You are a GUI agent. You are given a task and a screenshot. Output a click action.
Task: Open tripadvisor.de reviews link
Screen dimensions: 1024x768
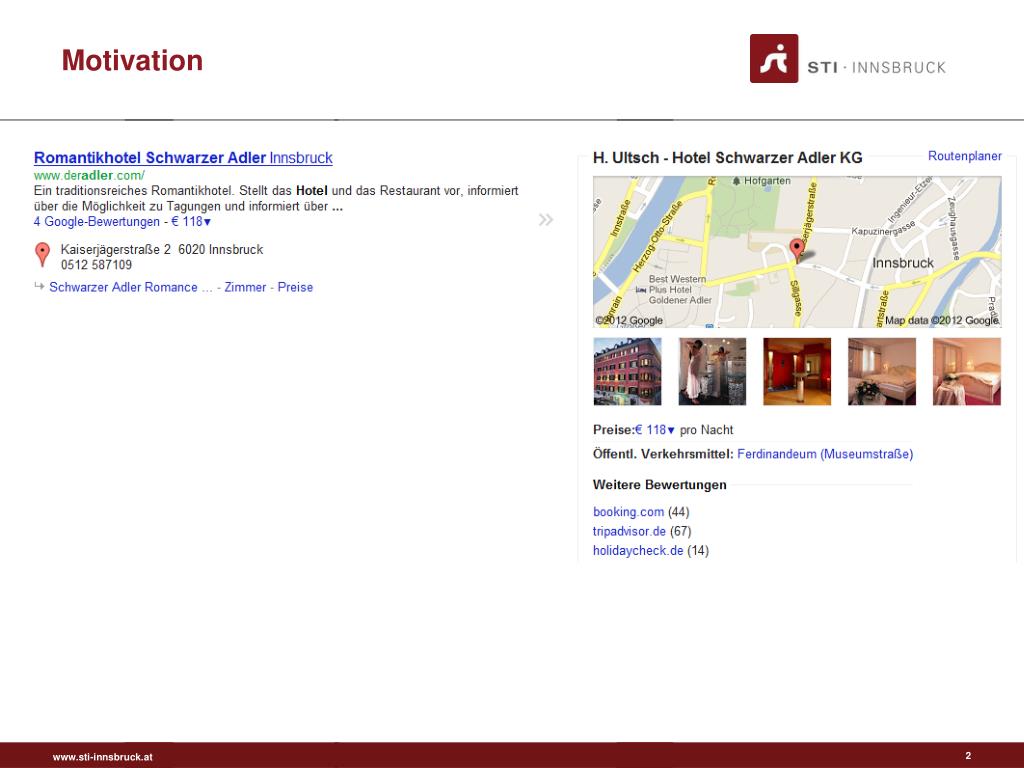point(630,531)
